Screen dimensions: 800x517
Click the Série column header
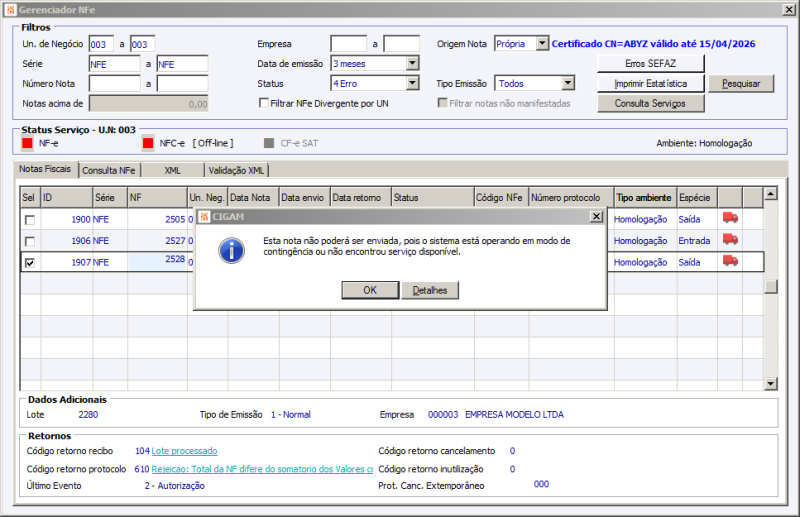pyautogui.click(x=110, y=198)
